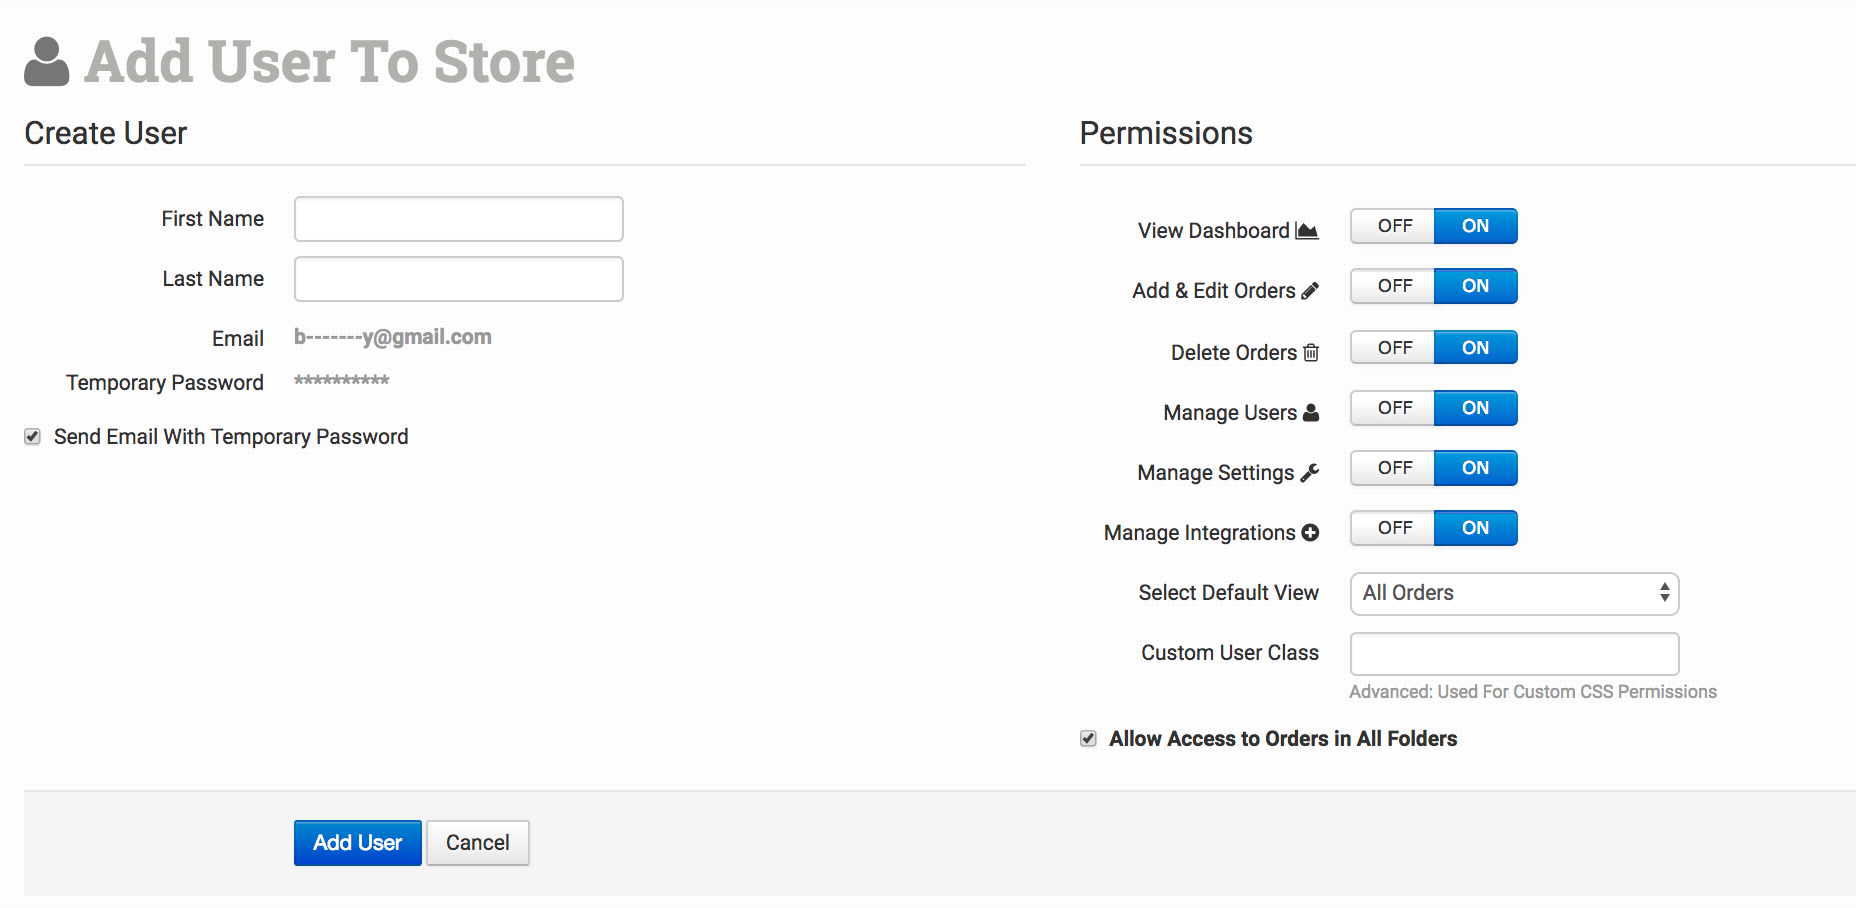The height and width of the screenshot is (908, 1856).
Task: Click the plus icon beside Manage Integrations
Action: point(1310,532)
